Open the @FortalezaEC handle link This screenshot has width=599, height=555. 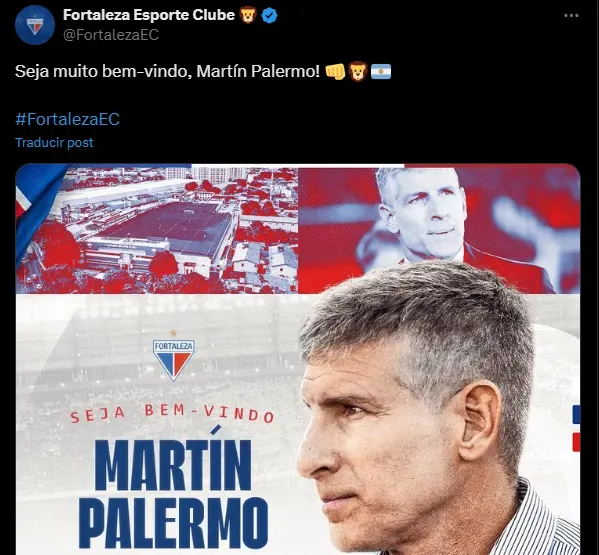point(111,35)
